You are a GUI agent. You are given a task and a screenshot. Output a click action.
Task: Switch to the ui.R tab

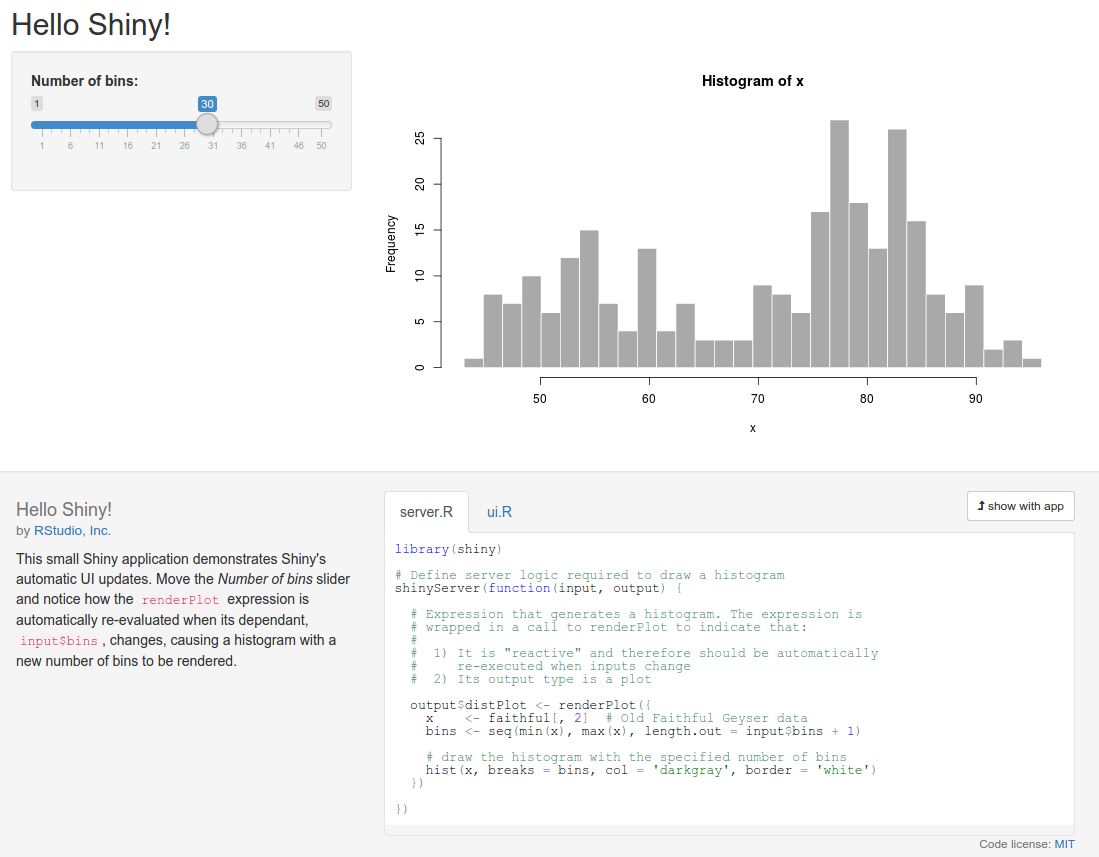499,512
